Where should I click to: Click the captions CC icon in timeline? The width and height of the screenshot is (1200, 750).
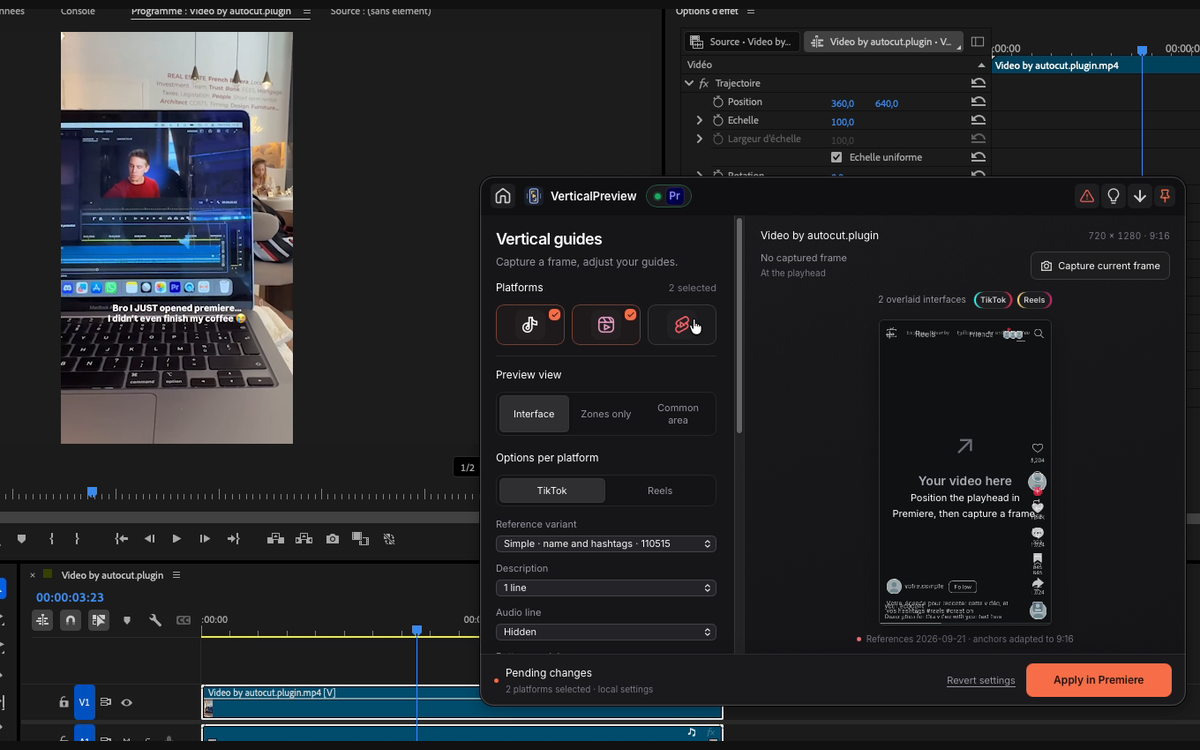(183, 620)
